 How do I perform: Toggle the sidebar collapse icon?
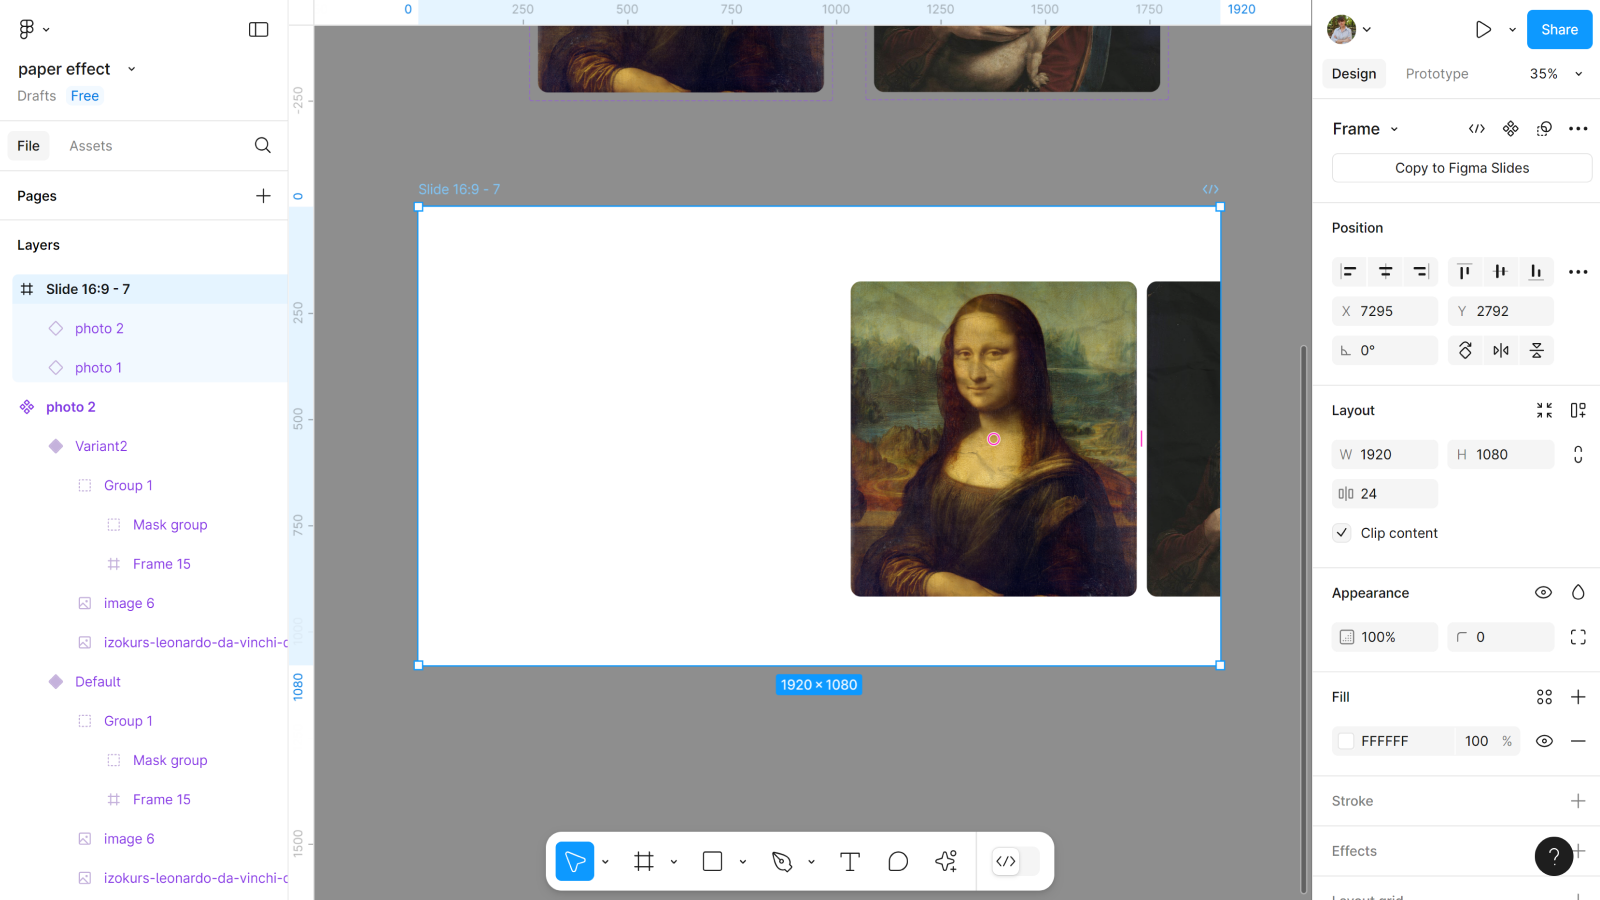tap(259, 30)
